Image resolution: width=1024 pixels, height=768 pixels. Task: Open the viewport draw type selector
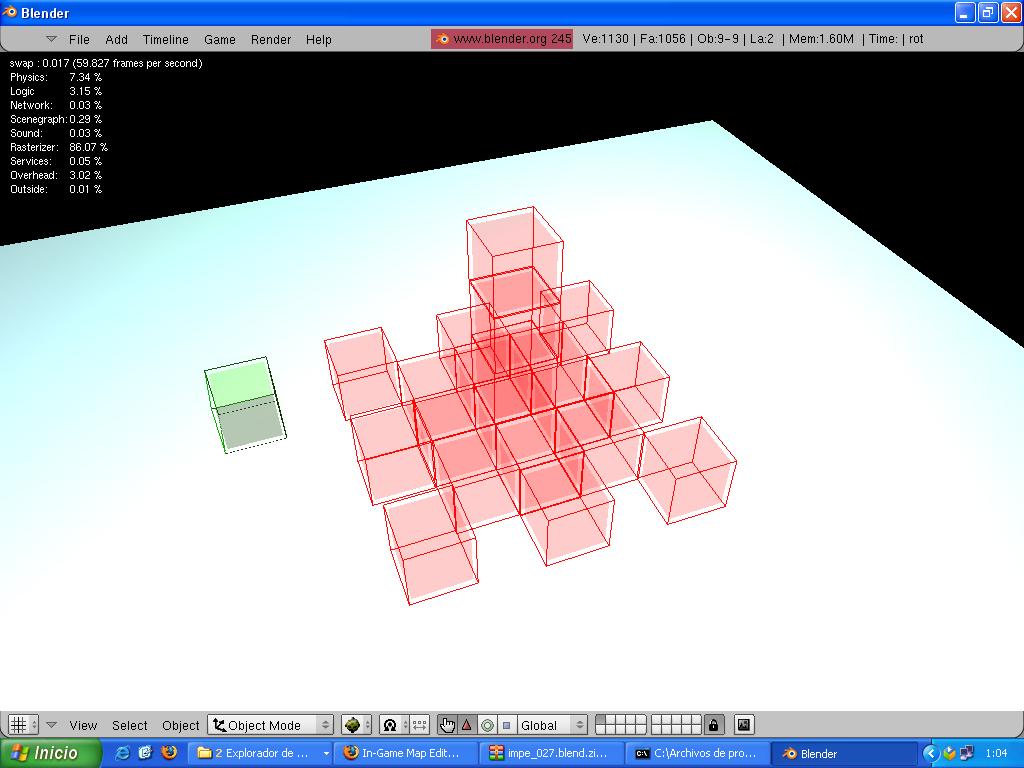356,725
